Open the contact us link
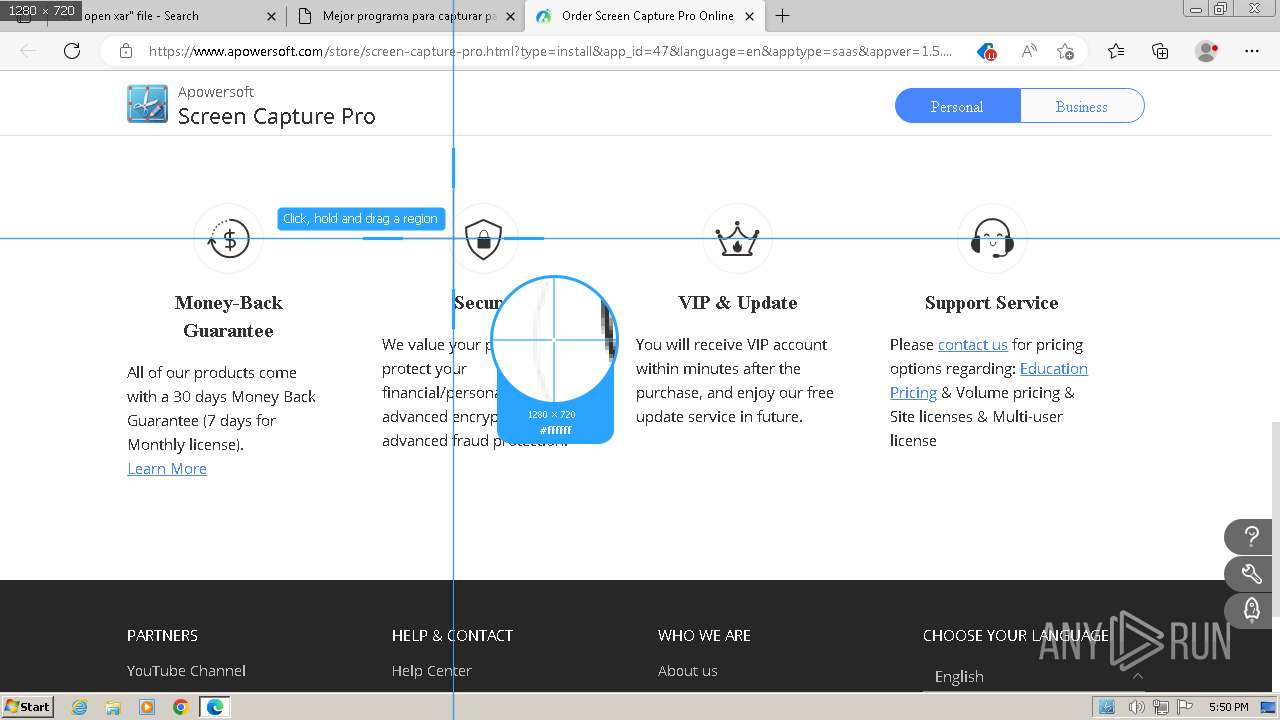 (x=972, y=344)
